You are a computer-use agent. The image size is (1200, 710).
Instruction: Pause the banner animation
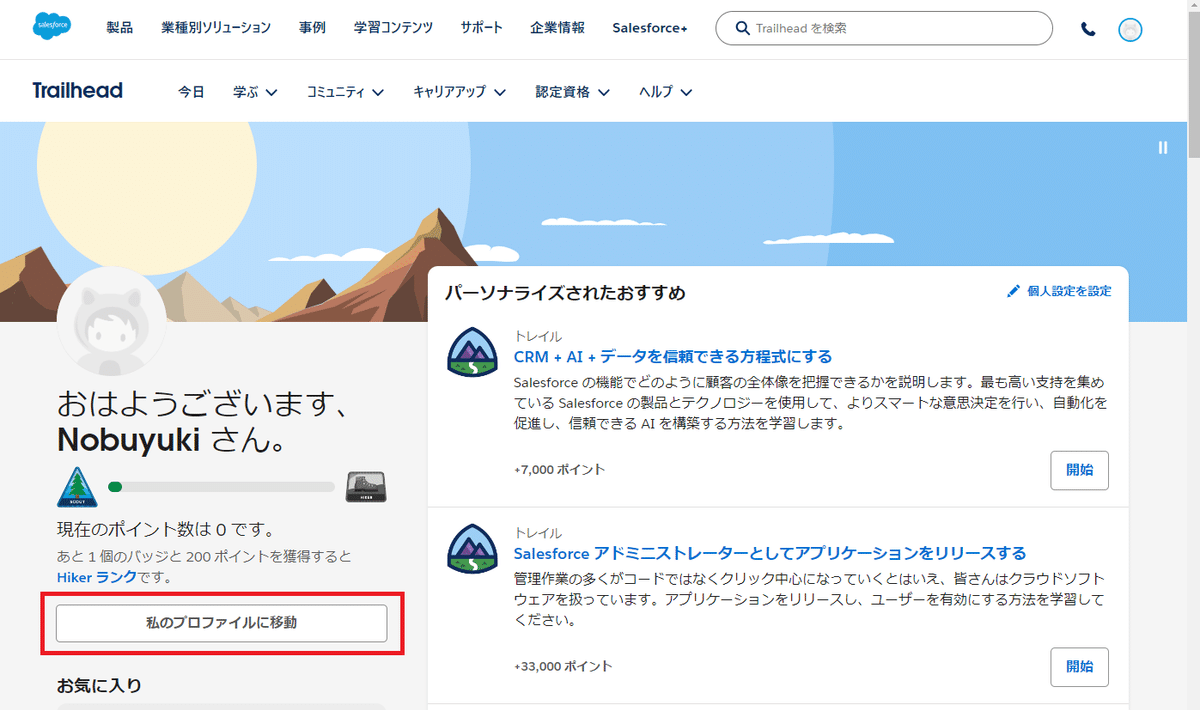tap(1162, 147)
